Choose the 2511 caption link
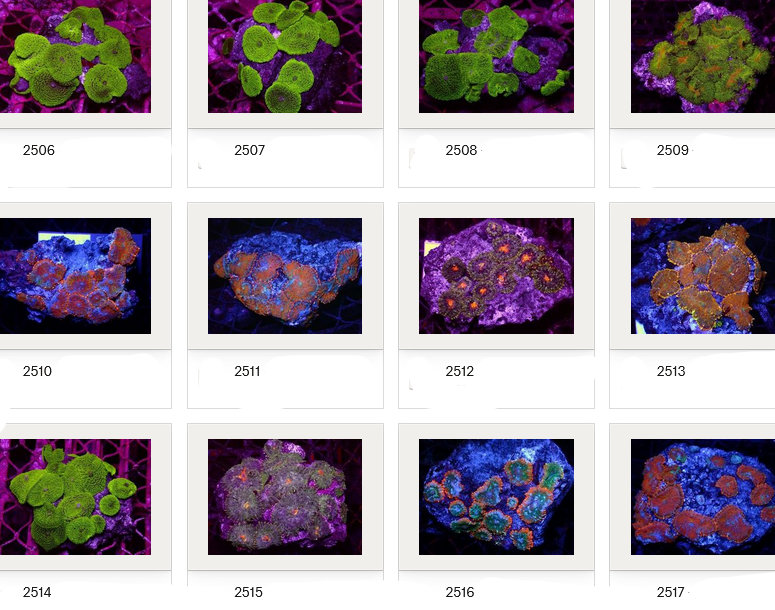Viewport: 775px width, 610px height. click(x=248, y=372)
